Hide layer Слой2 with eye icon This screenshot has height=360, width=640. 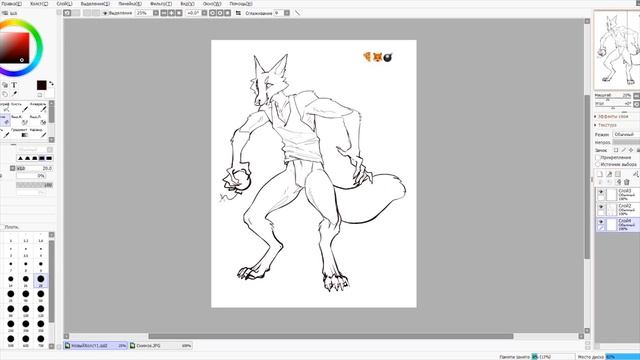(x=601, y=207)
